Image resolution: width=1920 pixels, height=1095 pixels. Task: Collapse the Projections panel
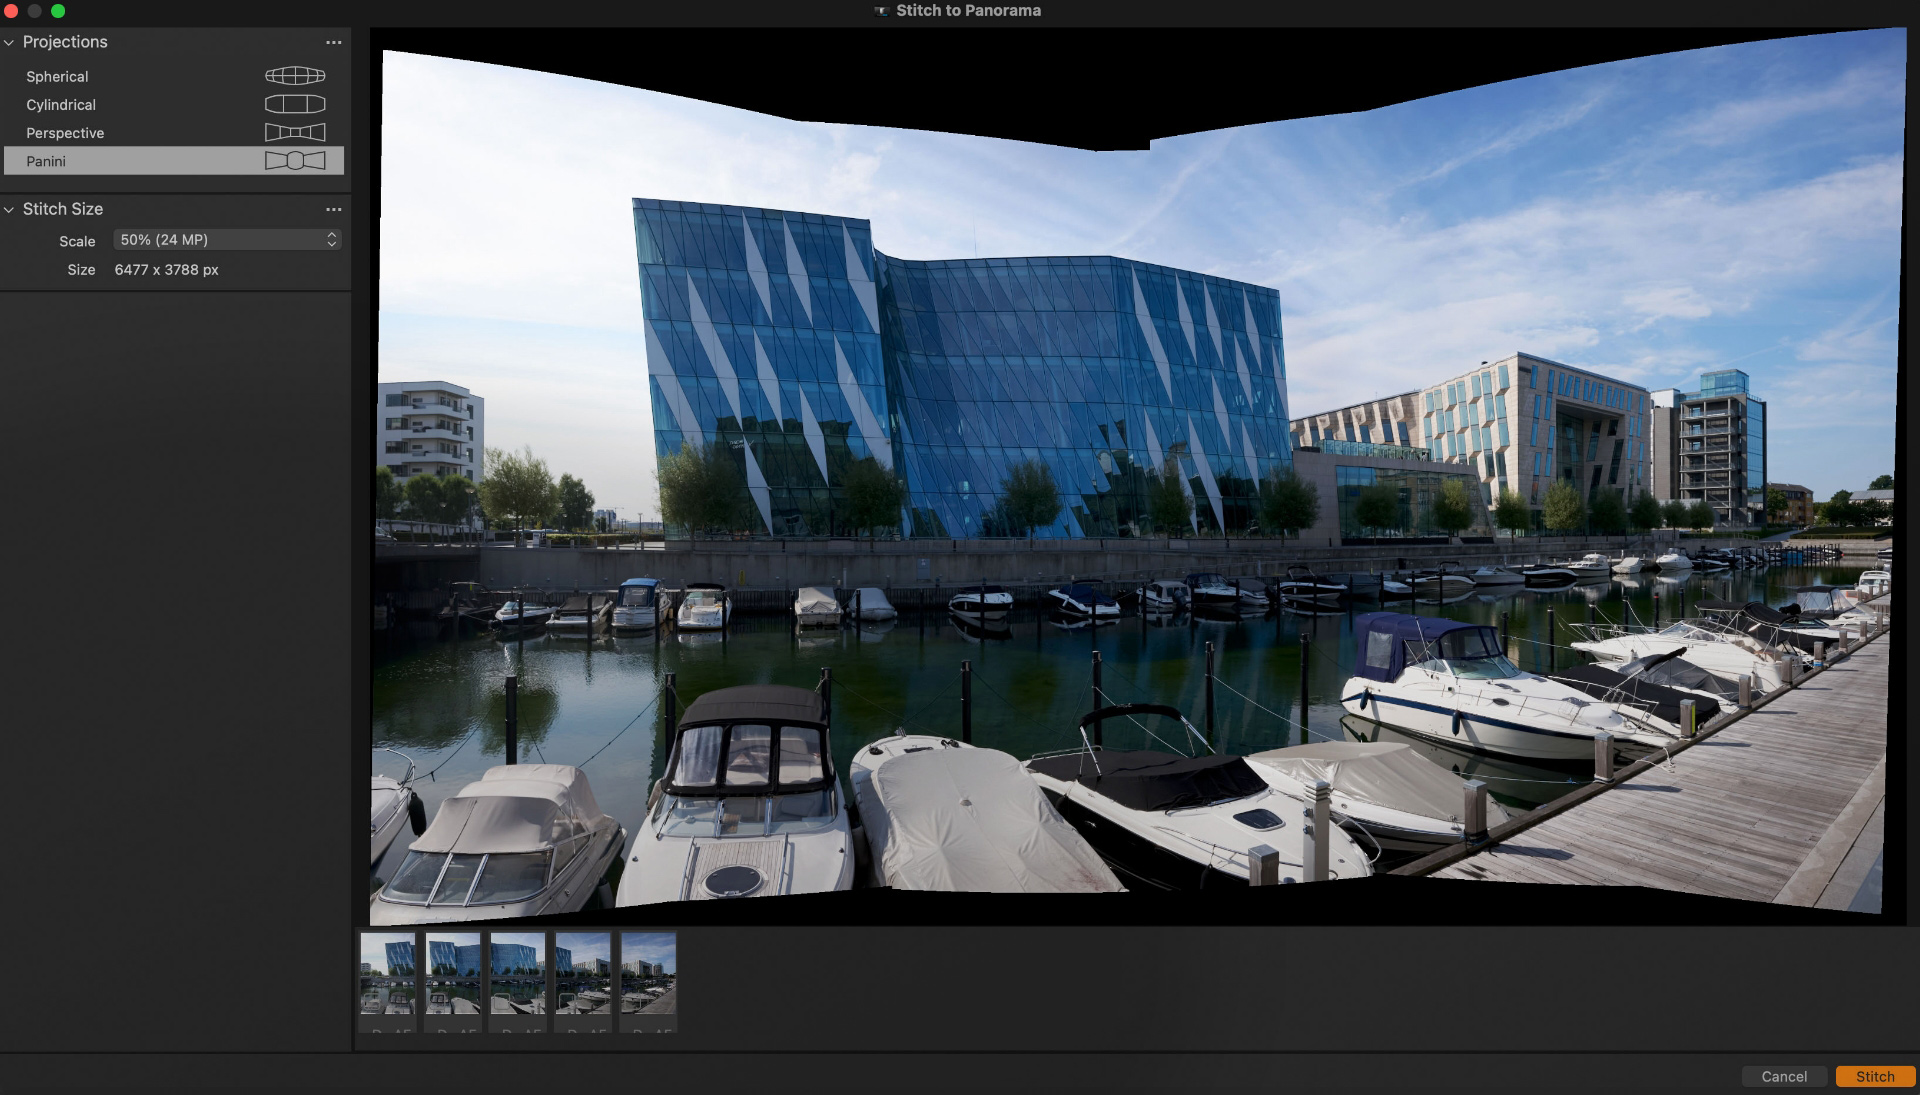[x=9, y=42]
